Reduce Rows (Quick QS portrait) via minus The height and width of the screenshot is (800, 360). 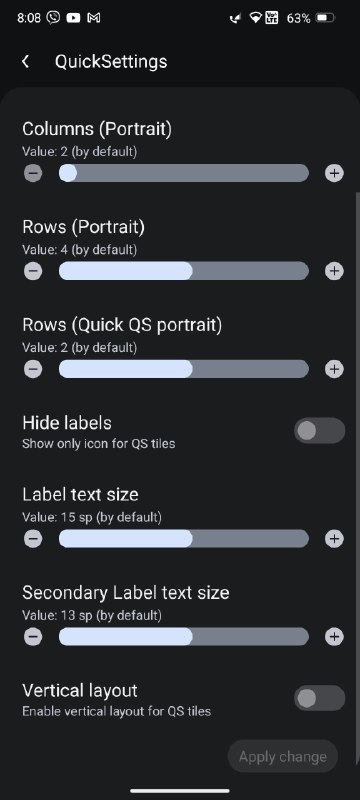tap(33, 369)
